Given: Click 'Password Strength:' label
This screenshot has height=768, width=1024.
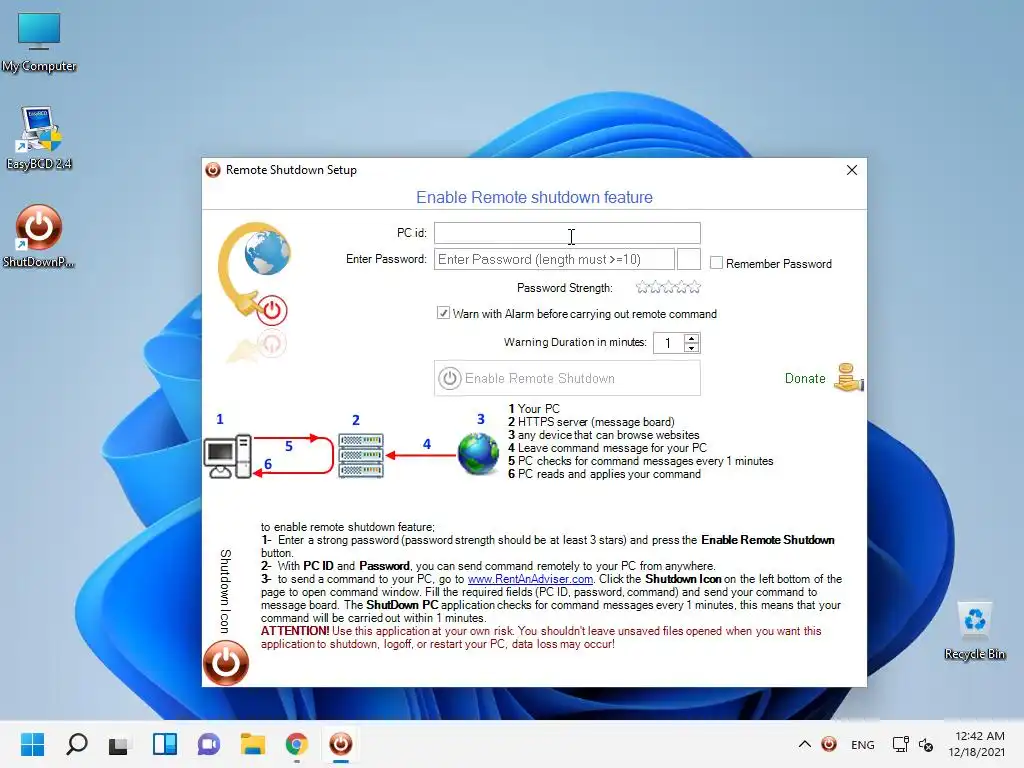Looking at the screenshot, I should pyautogui.click(x=565, y=288).
